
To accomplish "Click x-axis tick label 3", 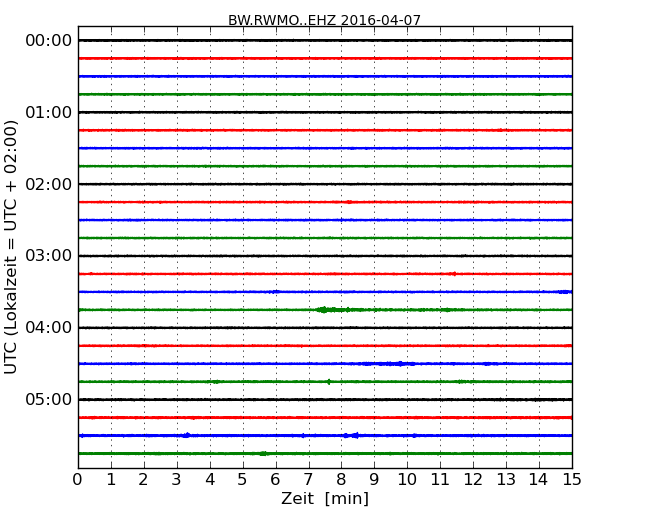I will click(x=177, y=480).
